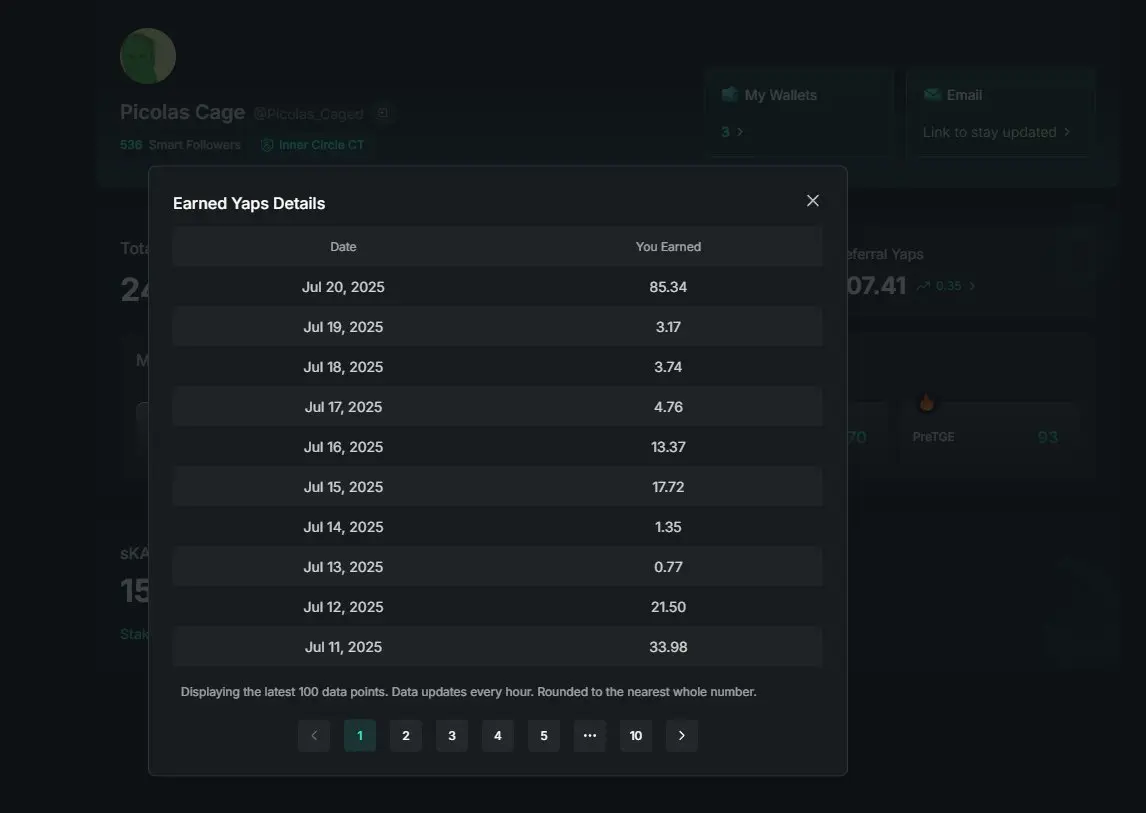Click the Email envelope icon
Image resolution: width=1146 pixels, height=813 pixels.
pos(932,94)
